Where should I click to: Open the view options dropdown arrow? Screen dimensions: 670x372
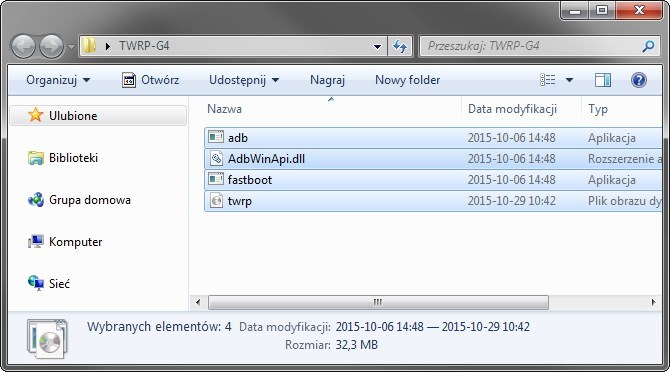[x=569, y=80]
